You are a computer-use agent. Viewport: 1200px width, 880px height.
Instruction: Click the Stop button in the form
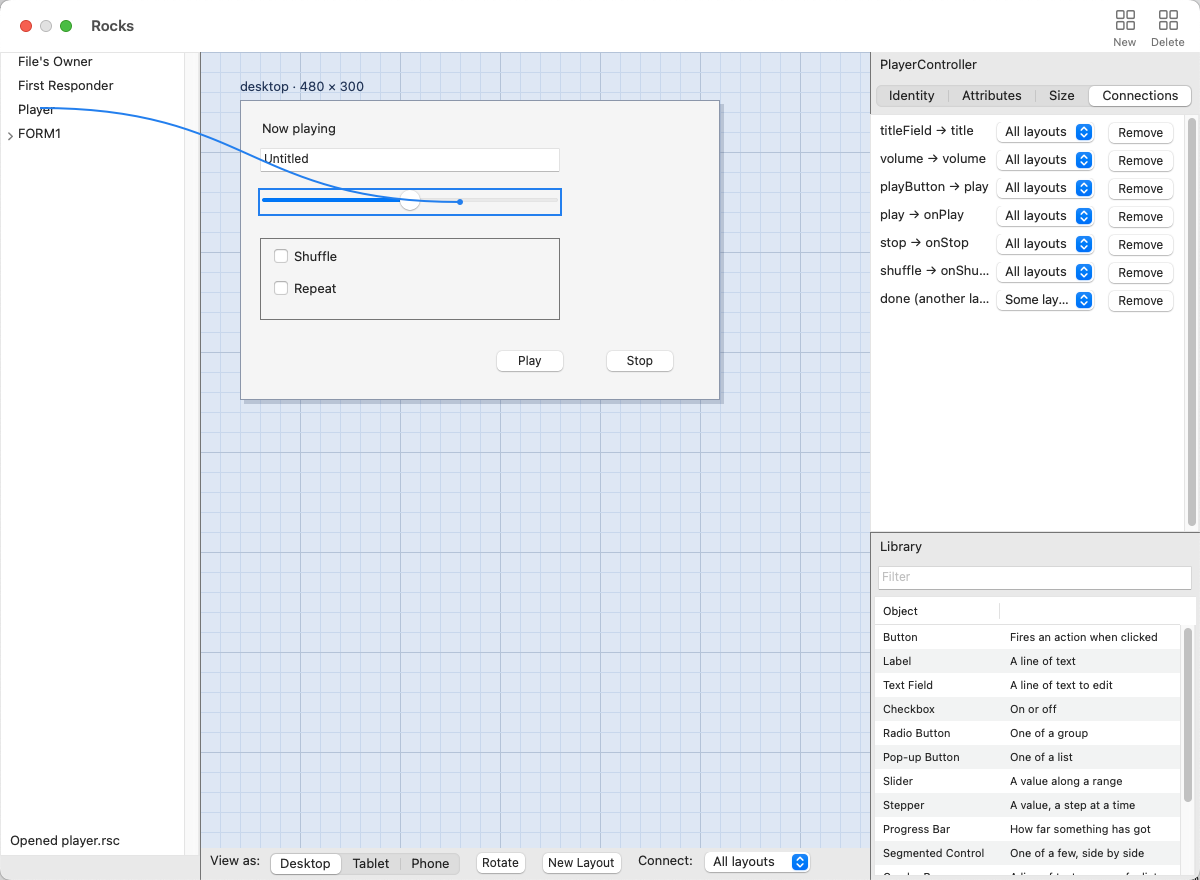640,361
